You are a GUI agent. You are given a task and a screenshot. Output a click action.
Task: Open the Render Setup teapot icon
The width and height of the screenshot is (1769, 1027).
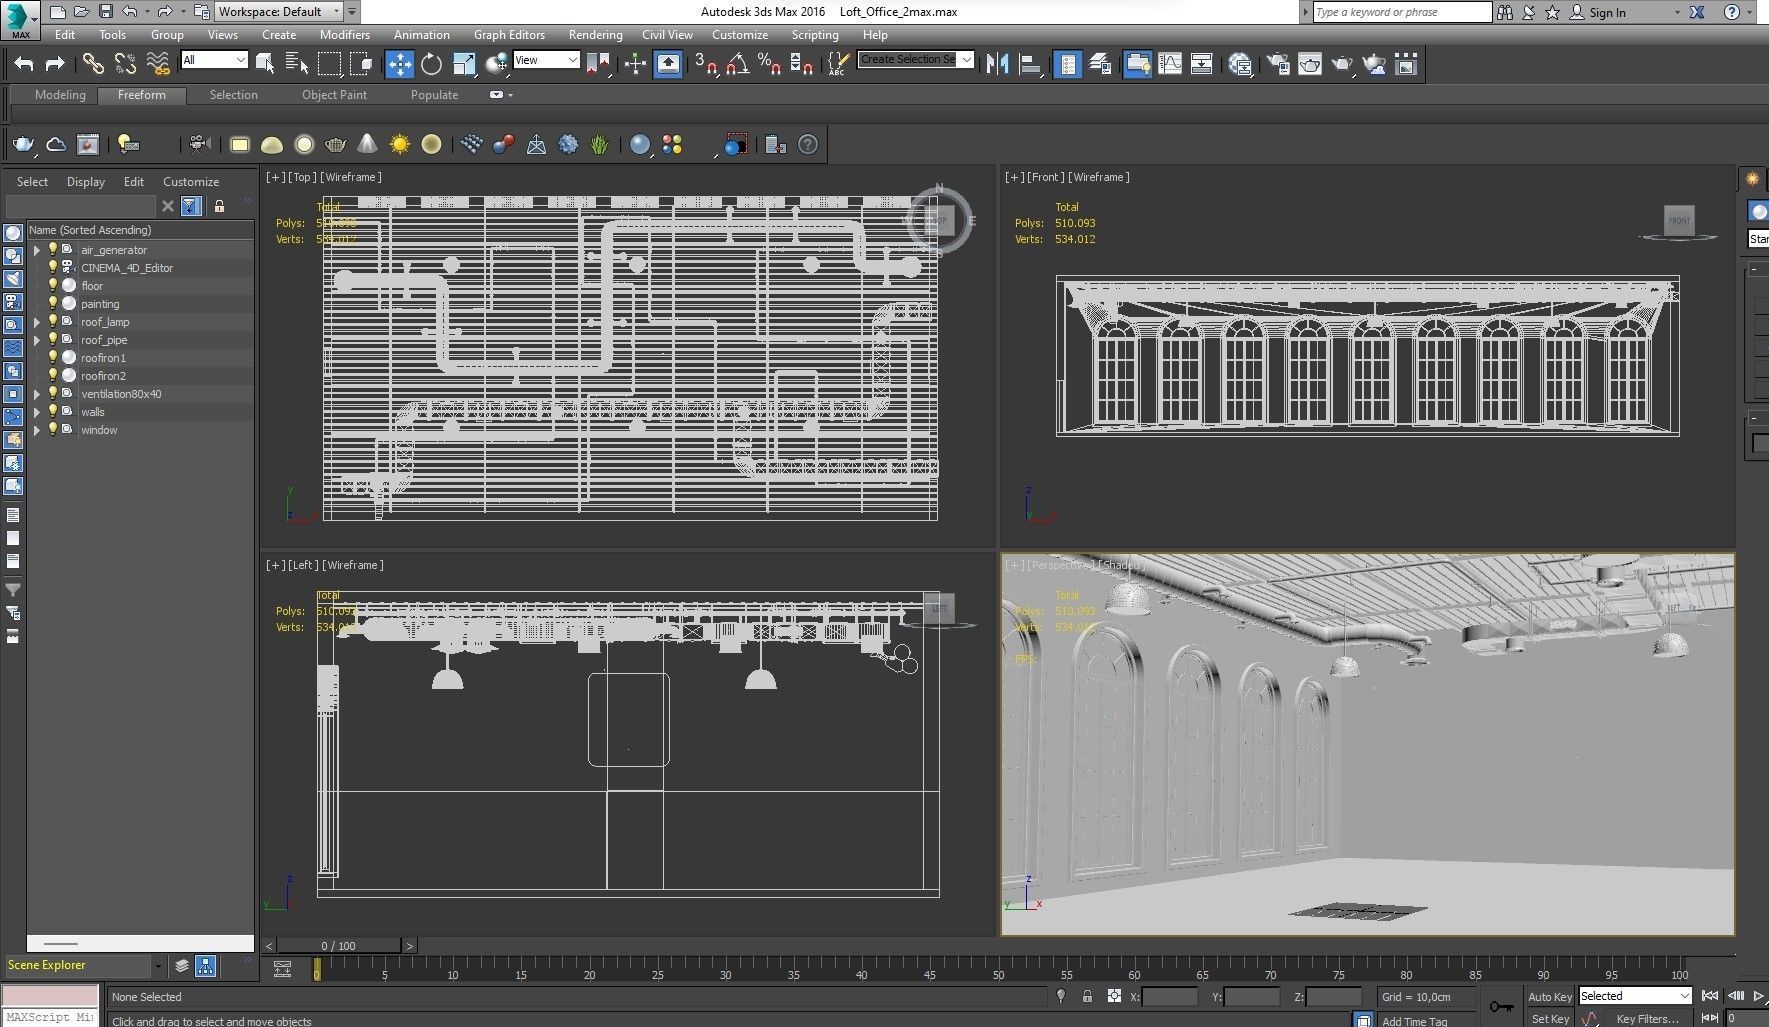tap(1278, 64)
